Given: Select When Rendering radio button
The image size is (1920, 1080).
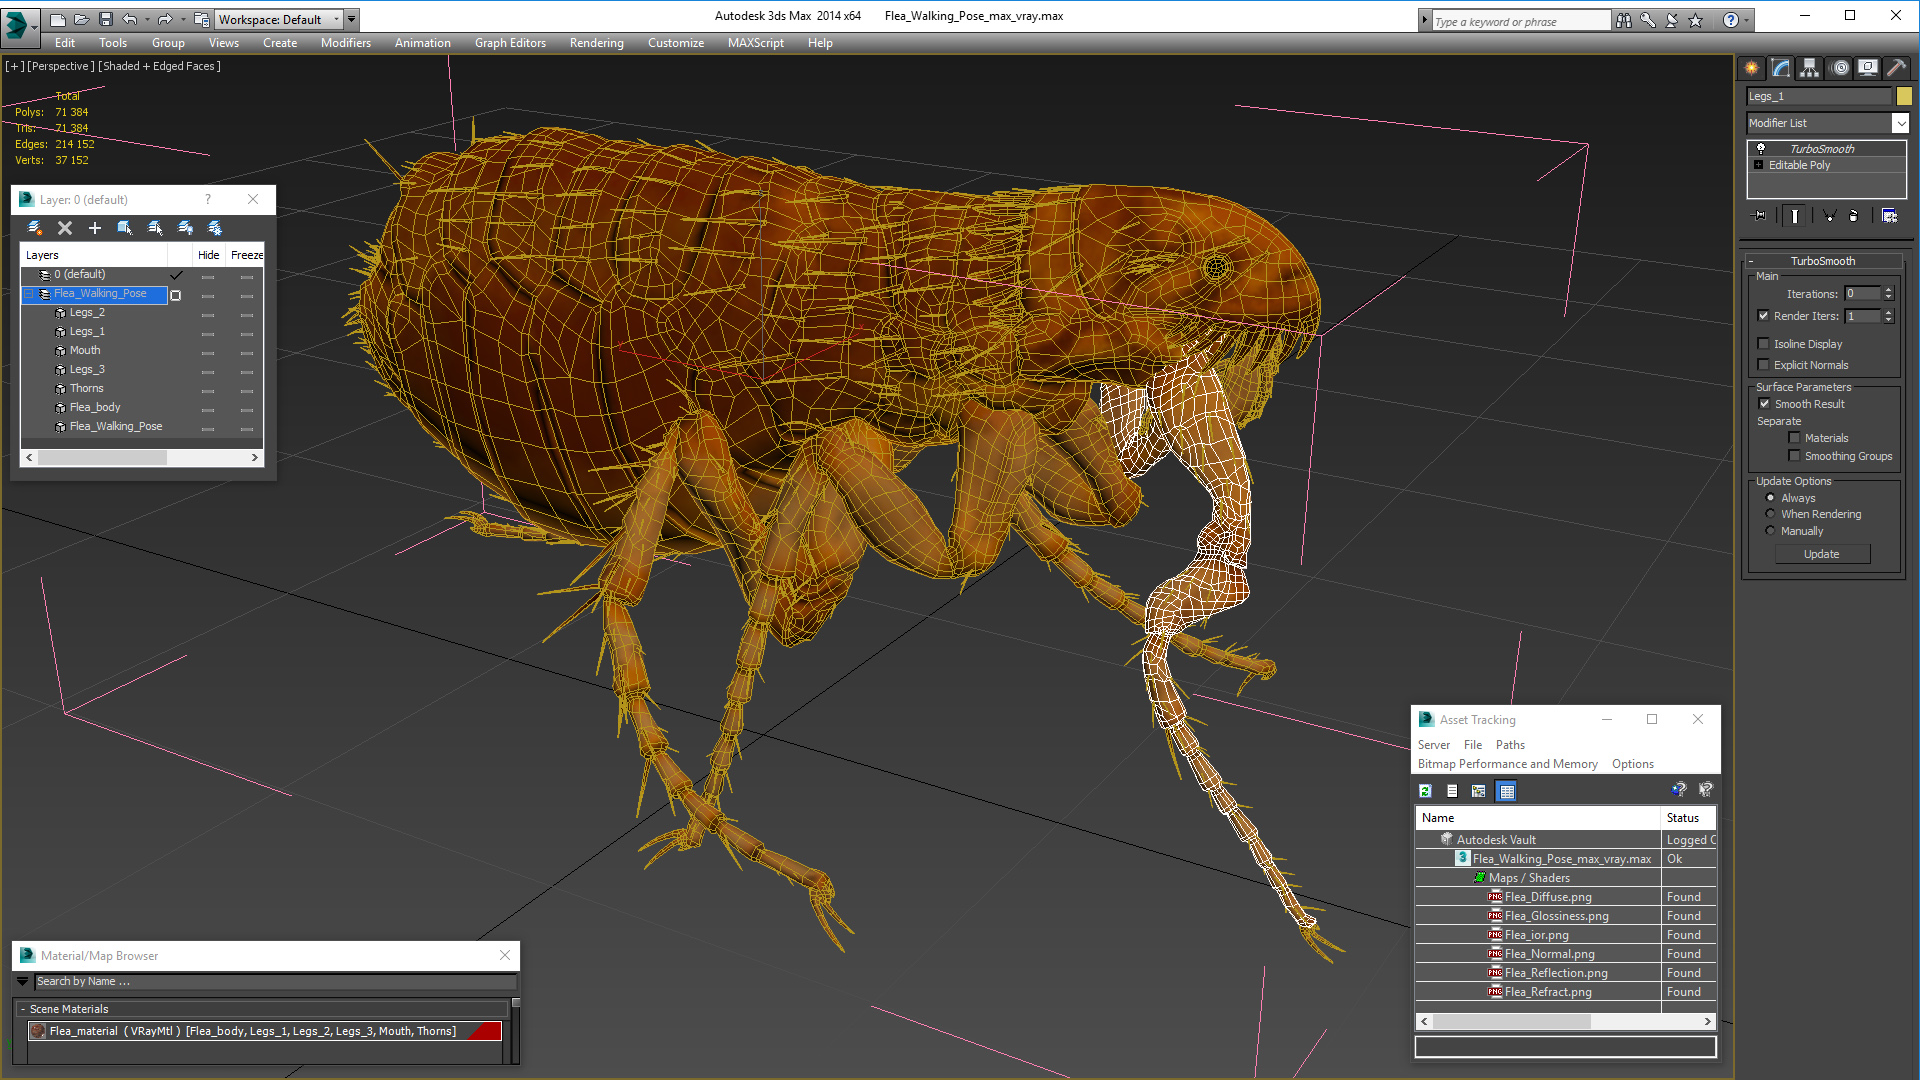Looking at the screenshot, I should pyautogui.click(x=1770, y=513).
